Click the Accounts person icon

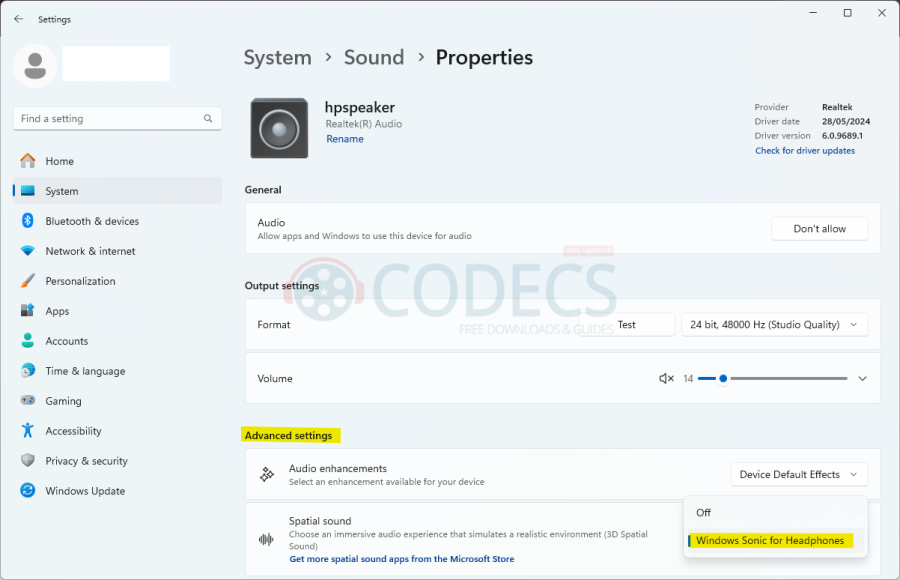pyautogui.click(x=28, y=341)
